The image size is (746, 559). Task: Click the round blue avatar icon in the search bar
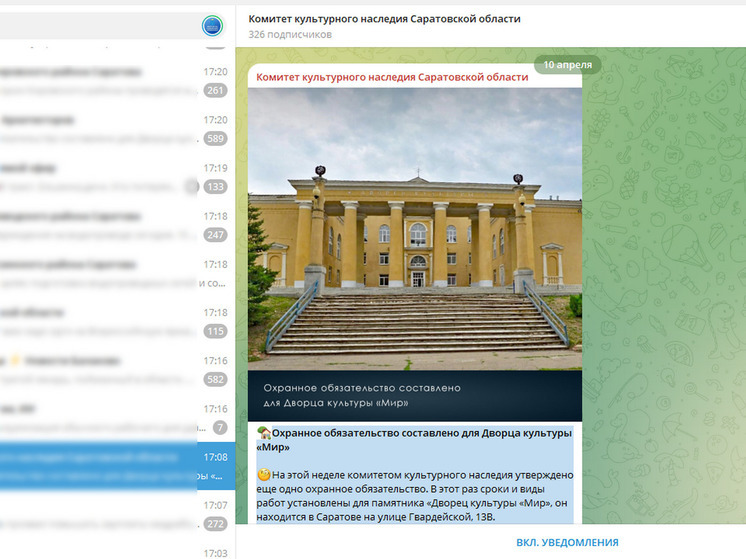pyautogui.click(x=212, y=26)
